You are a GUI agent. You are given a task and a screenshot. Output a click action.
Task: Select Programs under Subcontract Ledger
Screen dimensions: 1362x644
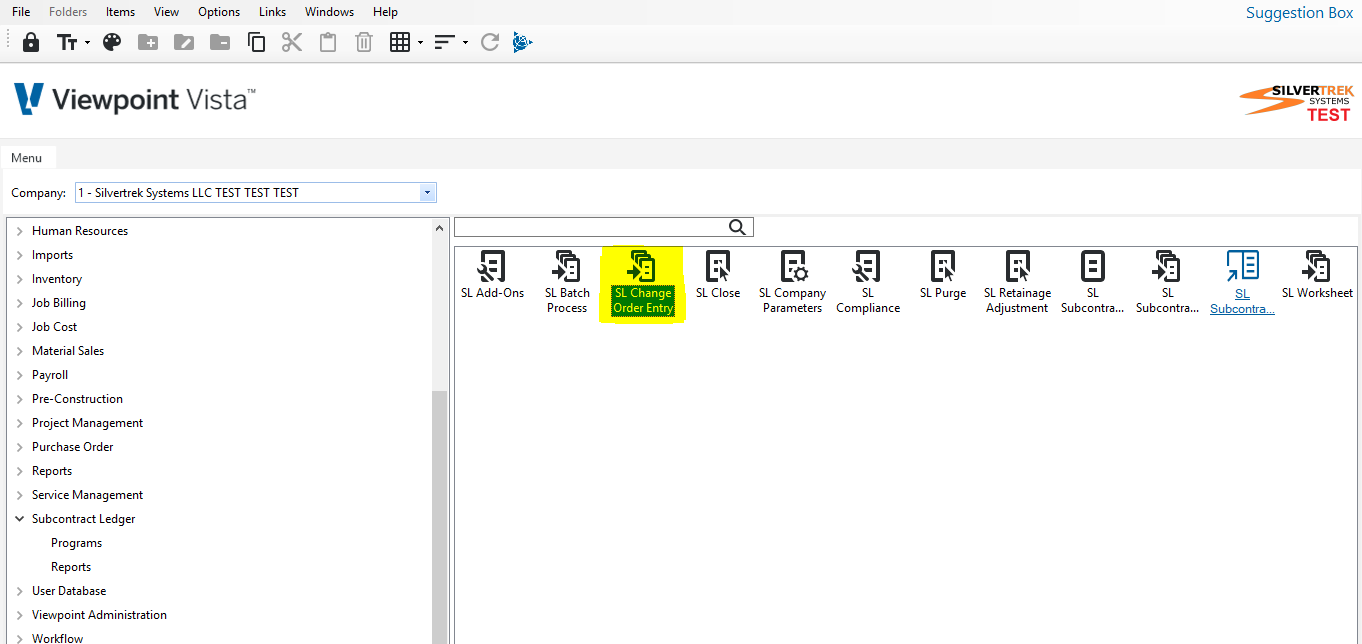click(x=77, y=543)
